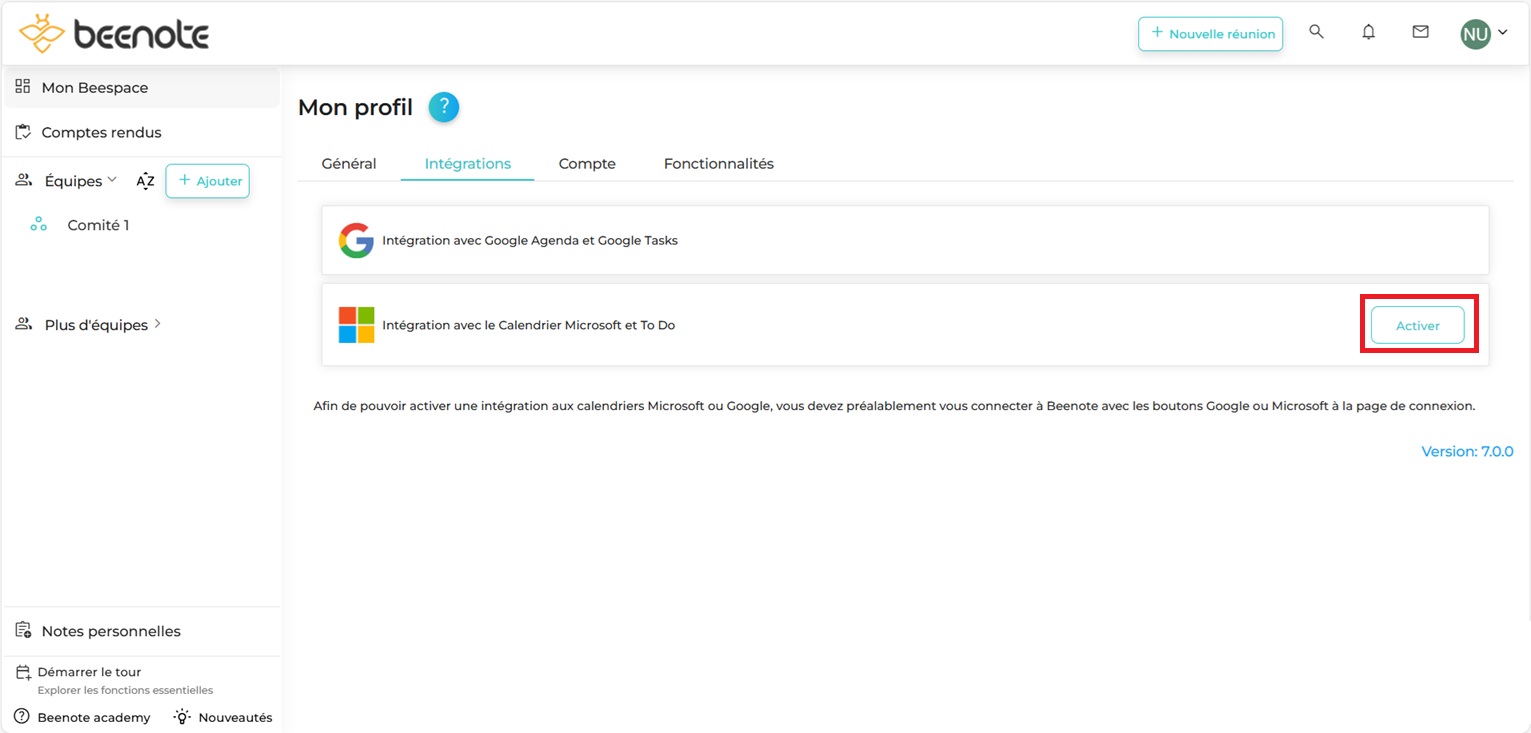The width and height of the screenshot is (1531, 733).
Task: Sort teams with the AZ icon
Action: pyautogui.click(x=145, y=181)
